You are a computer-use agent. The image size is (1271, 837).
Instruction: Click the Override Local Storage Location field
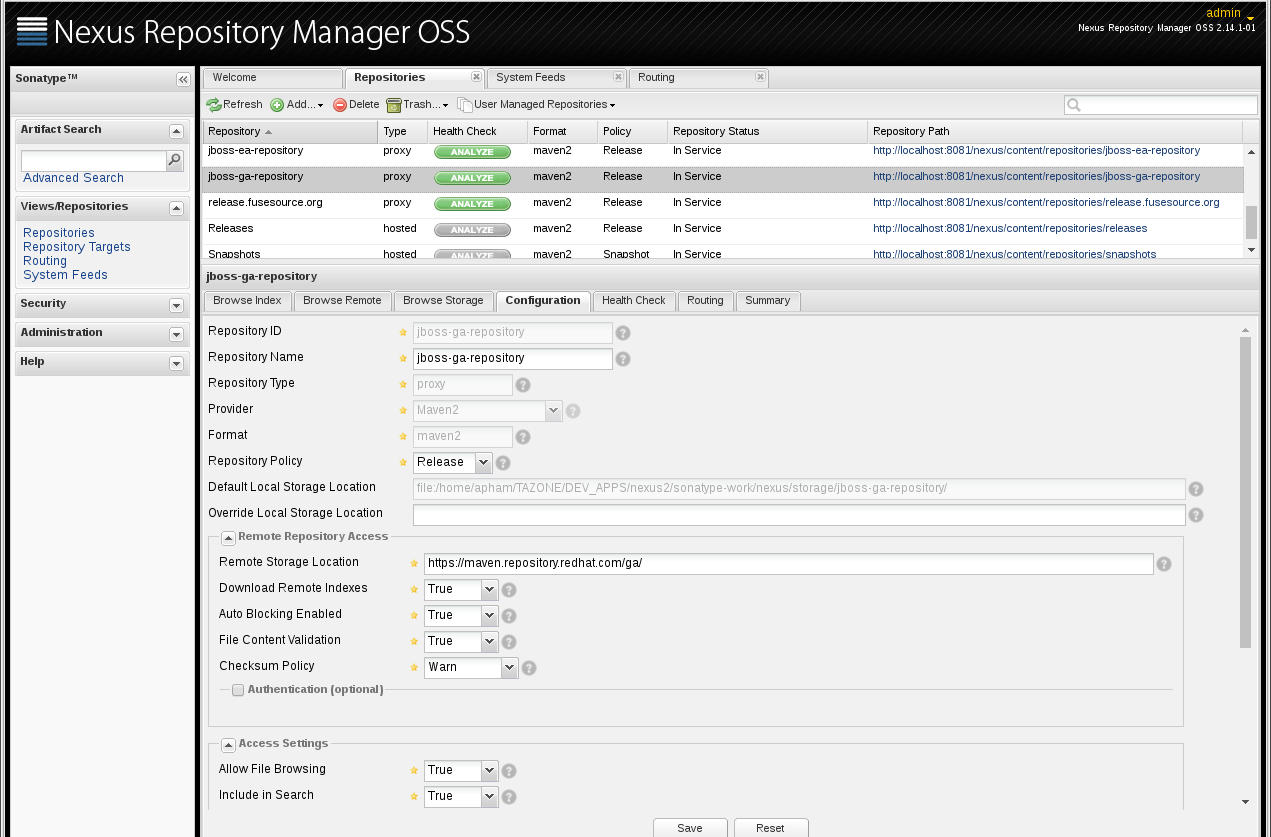(798, 515)
